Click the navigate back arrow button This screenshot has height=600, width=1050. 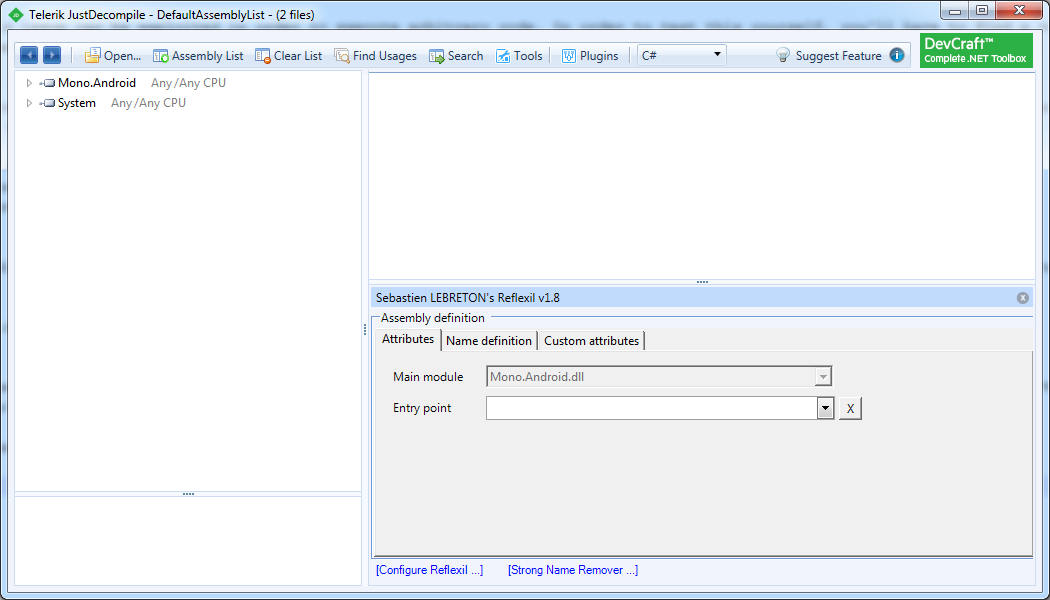click(29, 56)
